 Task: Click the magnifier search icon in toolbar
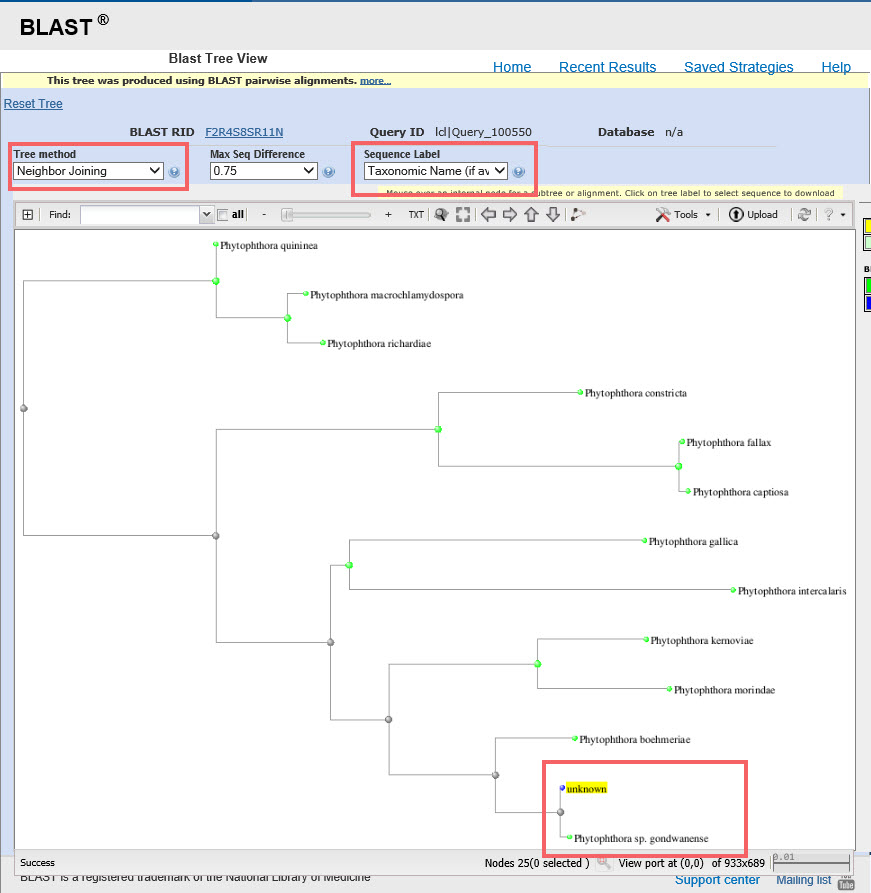point(441,215)
